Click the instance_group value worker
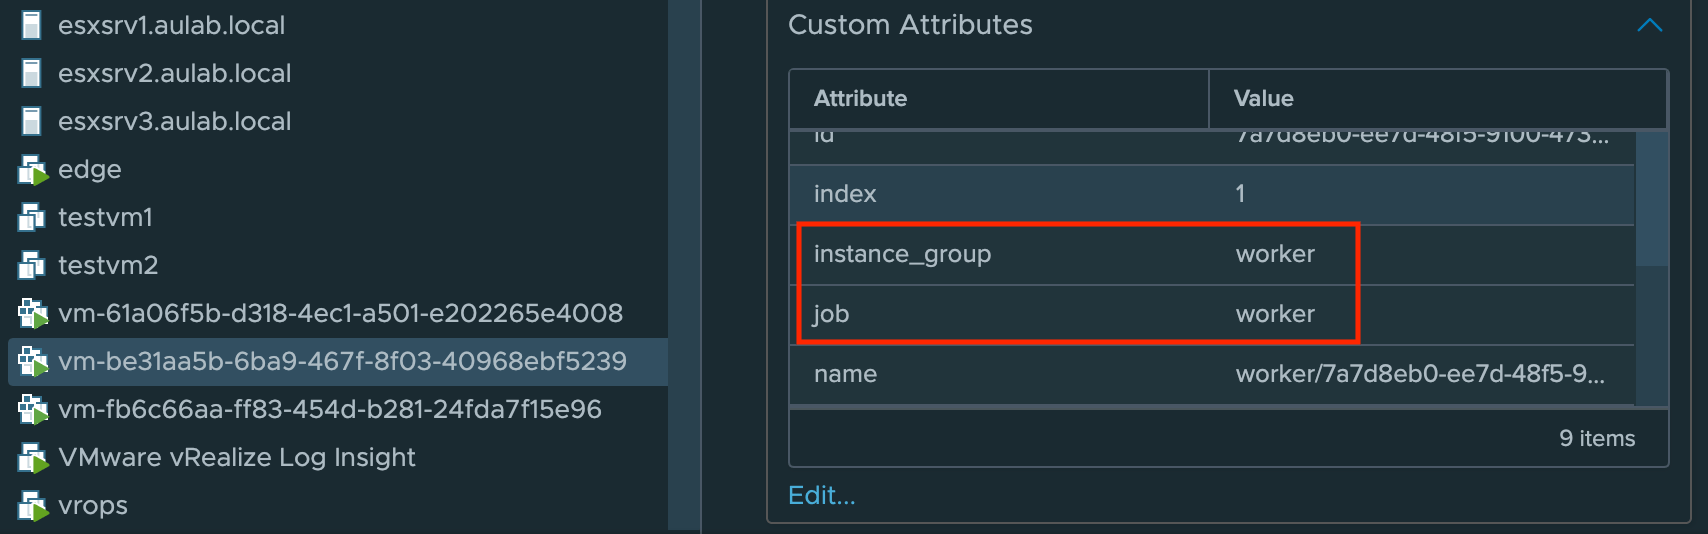 coord(1275,254)
